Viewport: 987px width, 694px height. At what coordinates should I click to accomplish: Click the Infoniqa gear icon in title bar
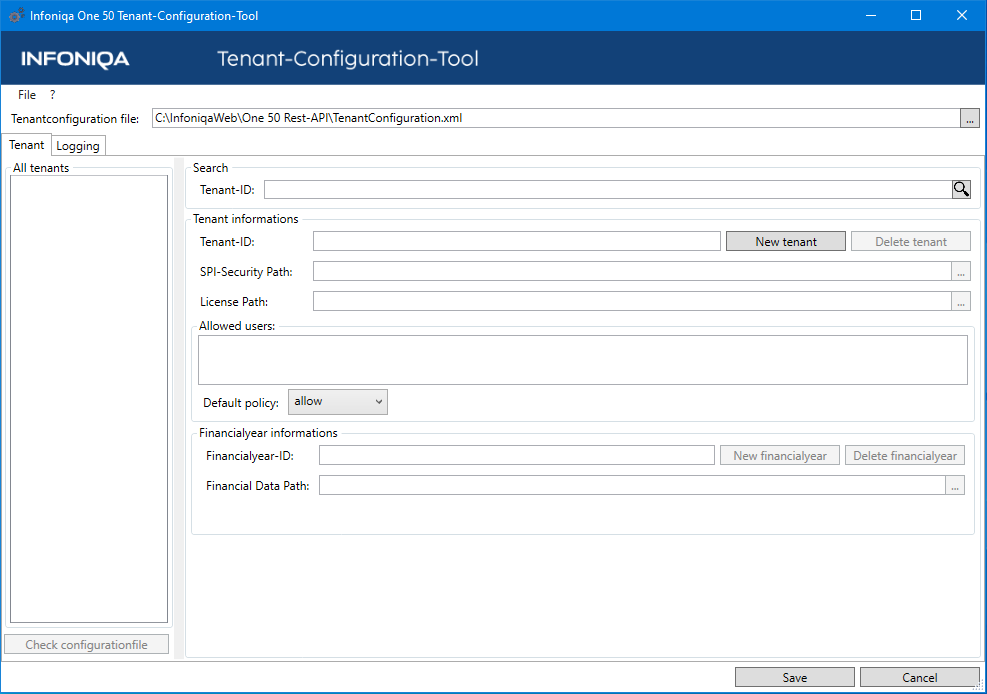click(16, 16)
